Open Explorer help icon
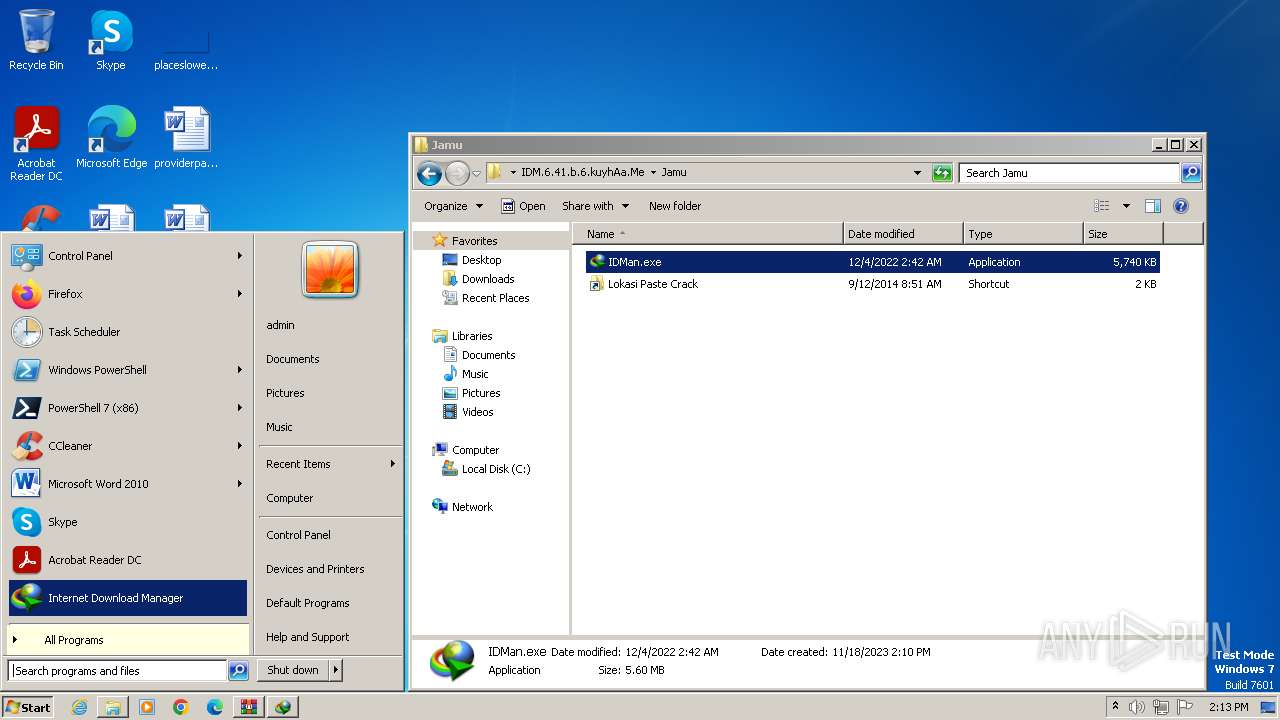This screenshot has height=720, width=1280. coord(1181,206)
